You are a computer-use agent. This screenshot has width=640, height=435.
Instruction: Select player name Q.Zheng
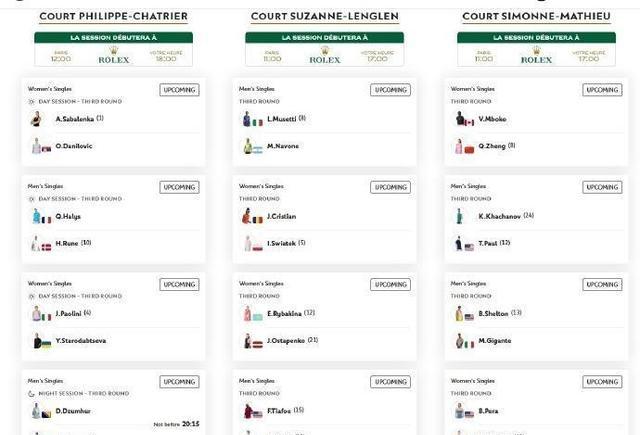point(492,146)
